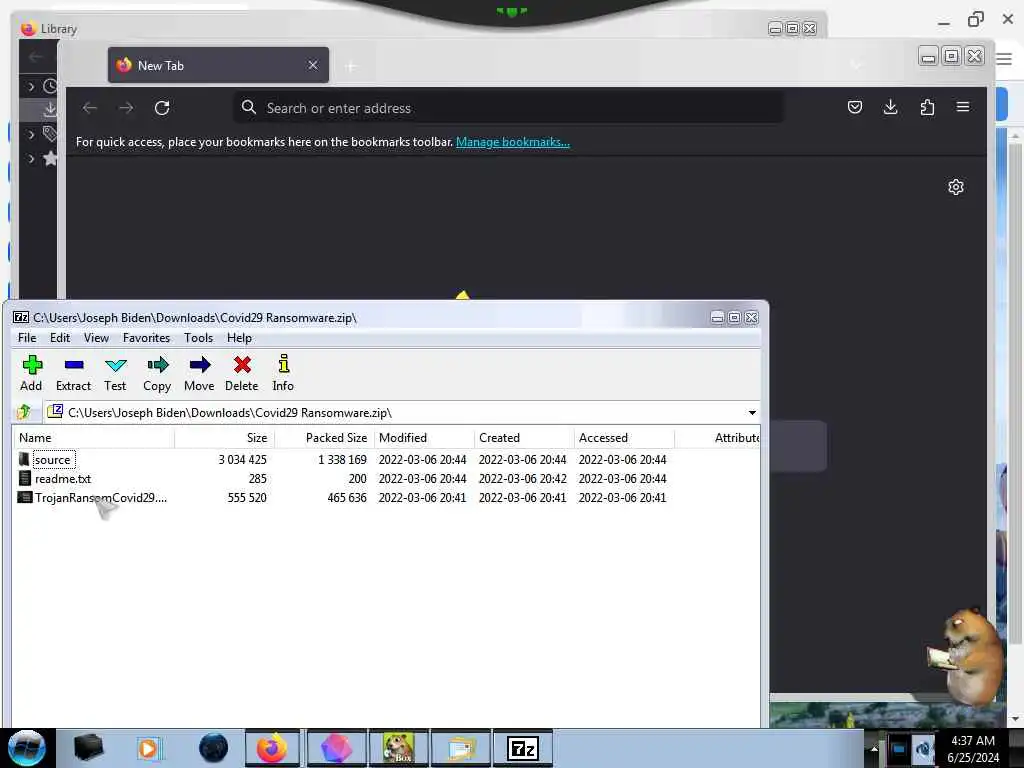
Task: Click the purple gem taskbar icon
Action: [x=336, y=748]
